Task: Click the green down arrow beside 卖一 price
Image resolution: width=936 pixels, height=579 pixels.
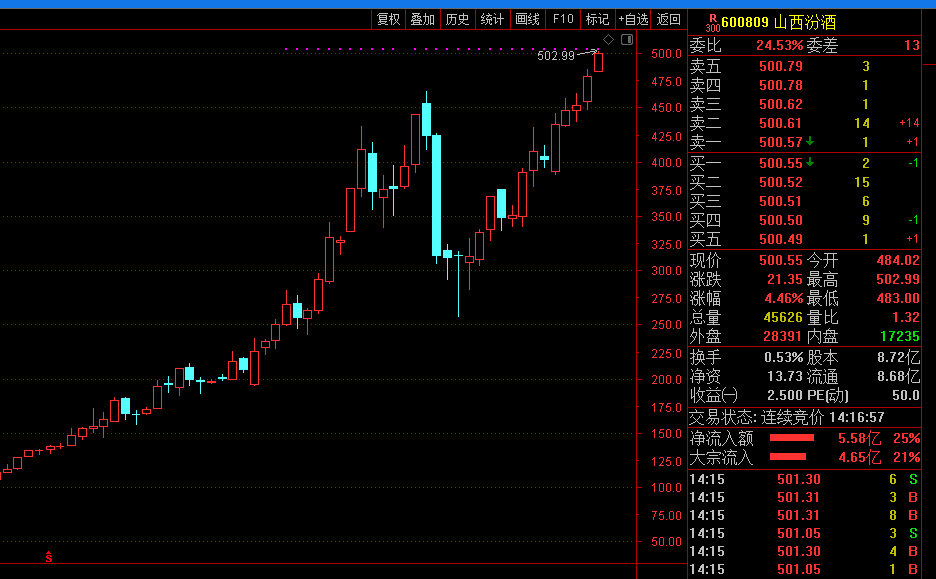Action: click(810, 141)
